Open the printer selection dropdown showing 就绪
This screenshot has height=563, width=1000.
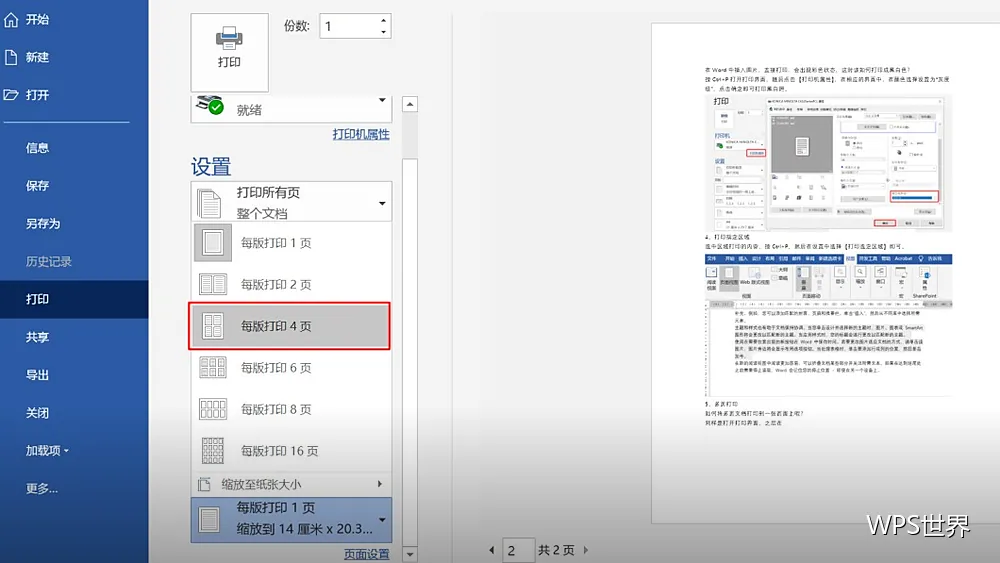click(291, 108)
